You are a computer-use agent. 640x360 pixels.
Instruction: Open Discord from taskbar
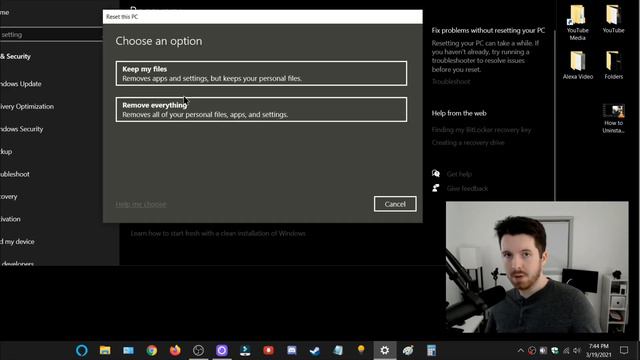point(291,350)
